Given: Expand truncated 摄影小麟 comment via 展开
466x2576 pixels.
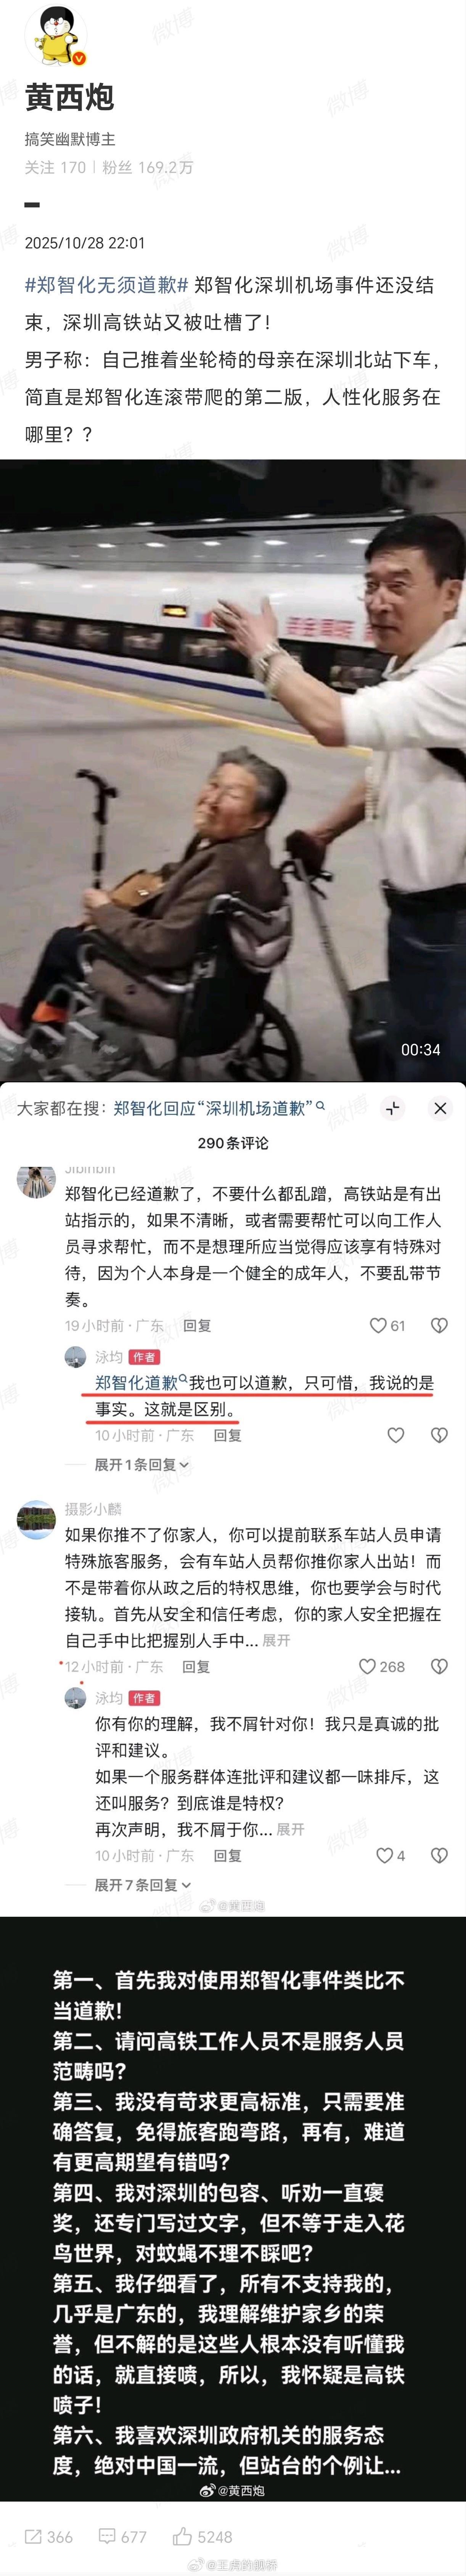Looking at the screenshot, I should click(277, 1640).
